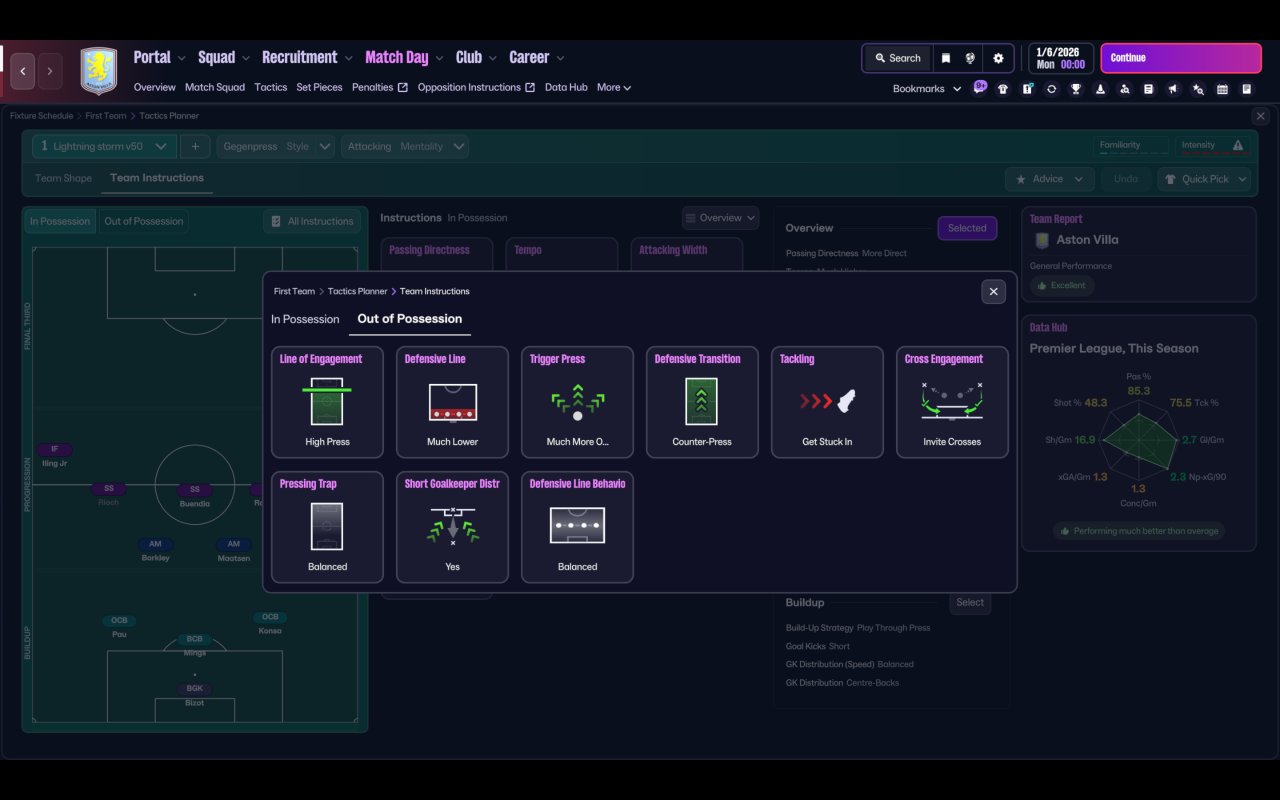Click the shirt shortcut icon
Screen dimensions: 1280x800
[x=1003, y=89]
